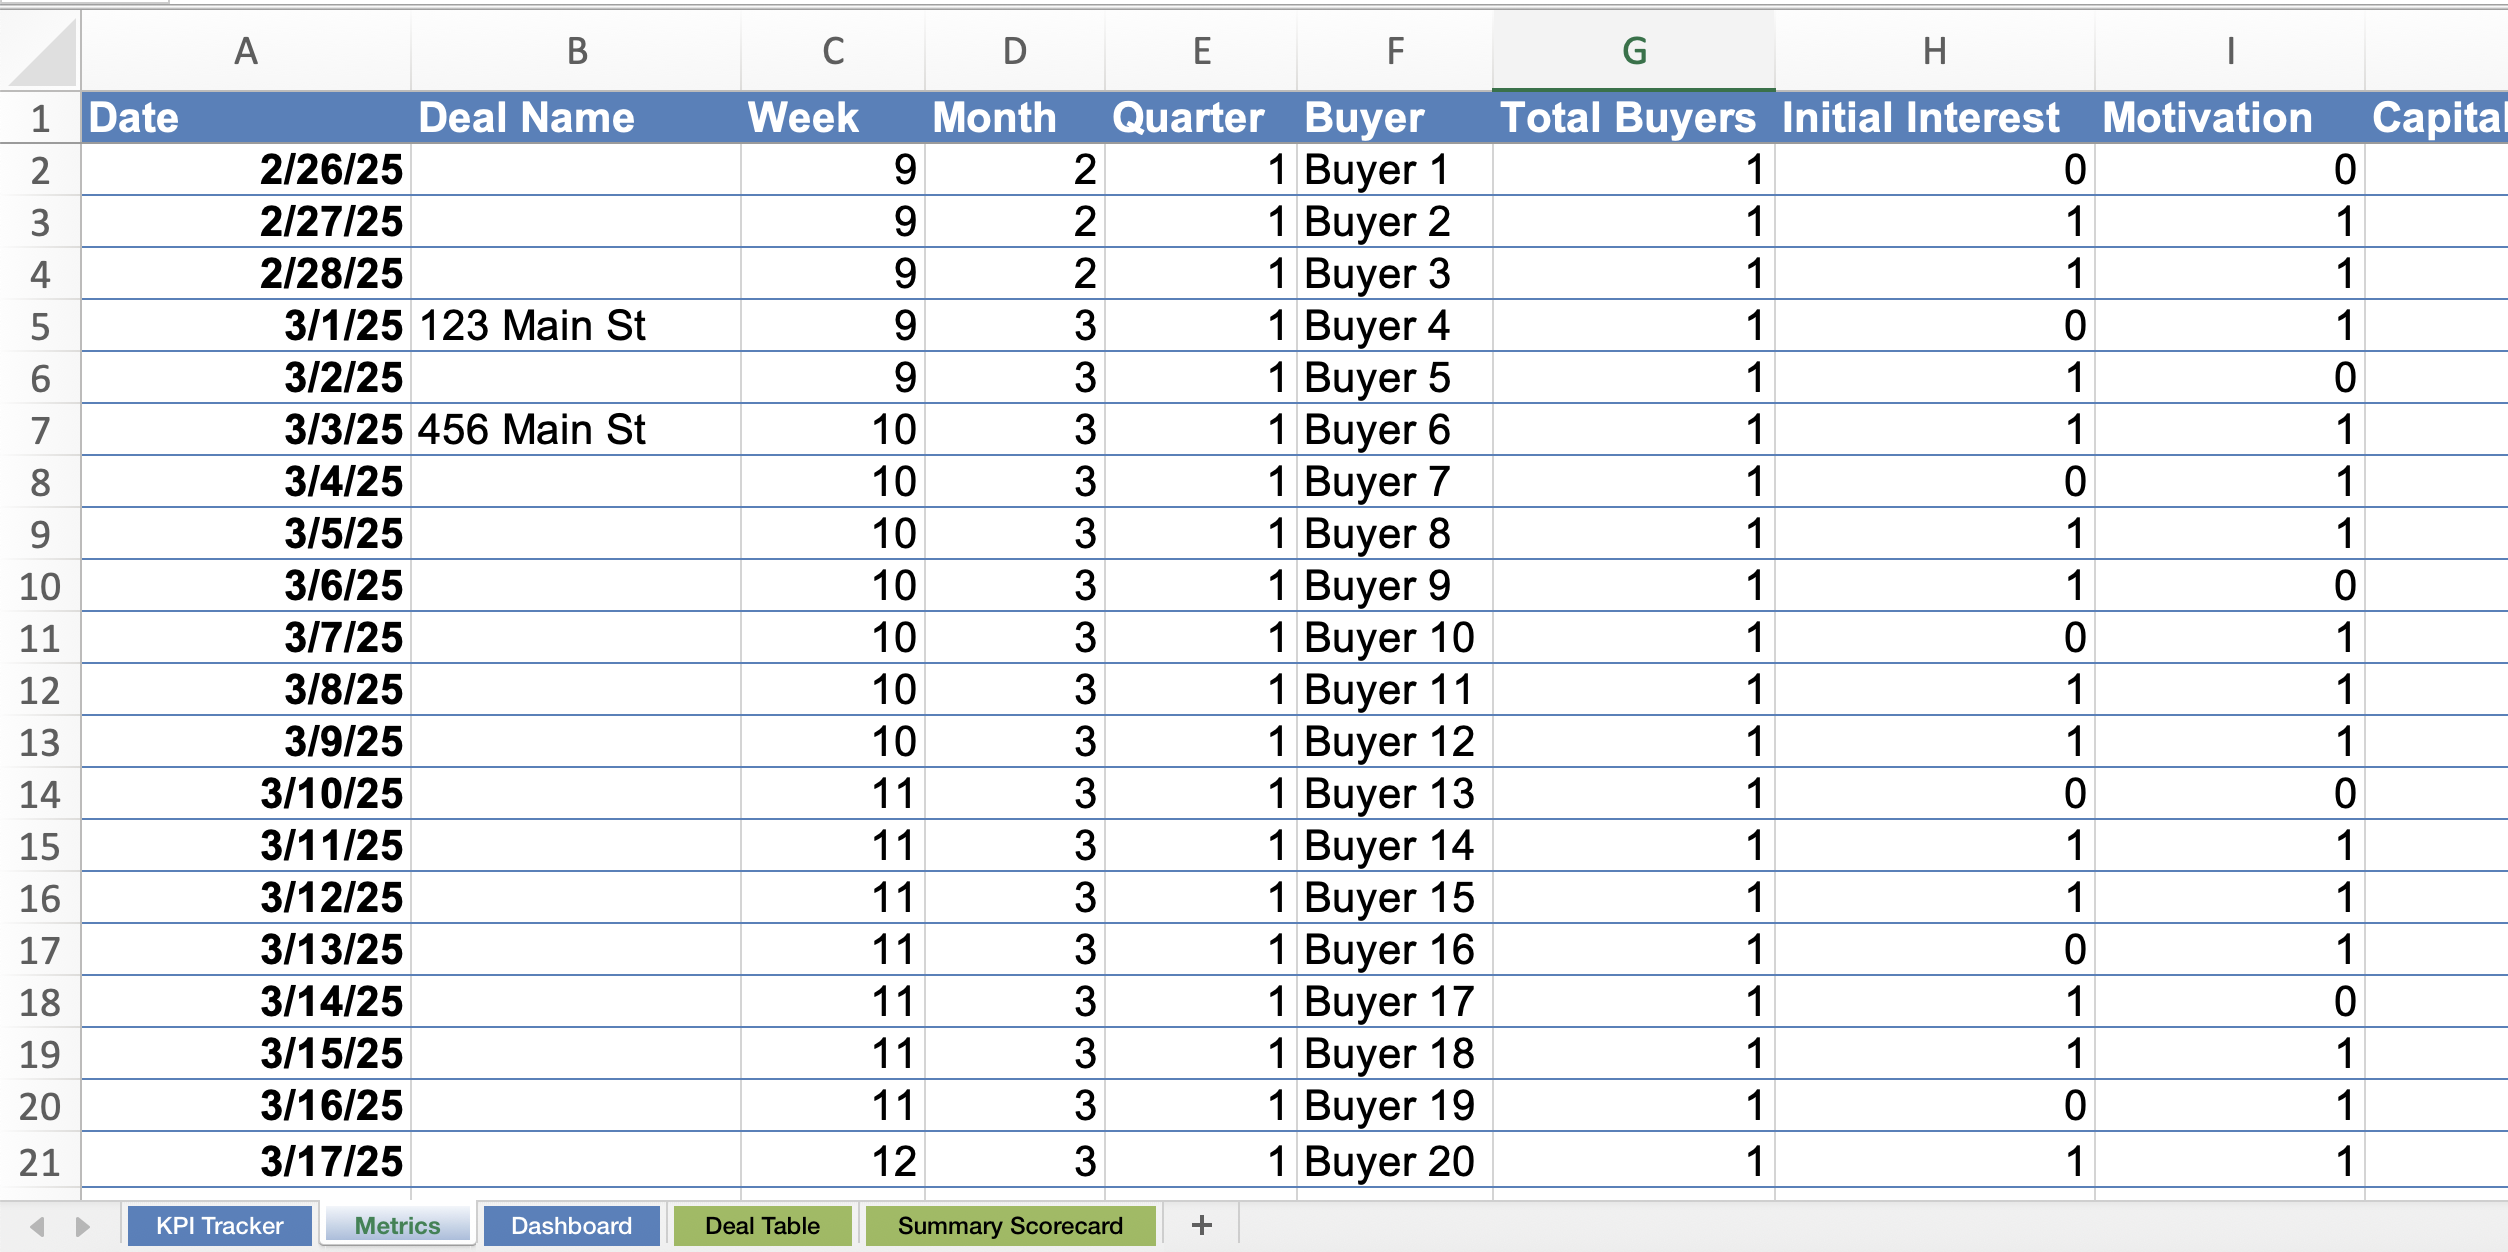The width and height of the screenshot is (2508, 1252).
Task: Switch to the Dashboard sheet tab
Action: click(571, 1226)
